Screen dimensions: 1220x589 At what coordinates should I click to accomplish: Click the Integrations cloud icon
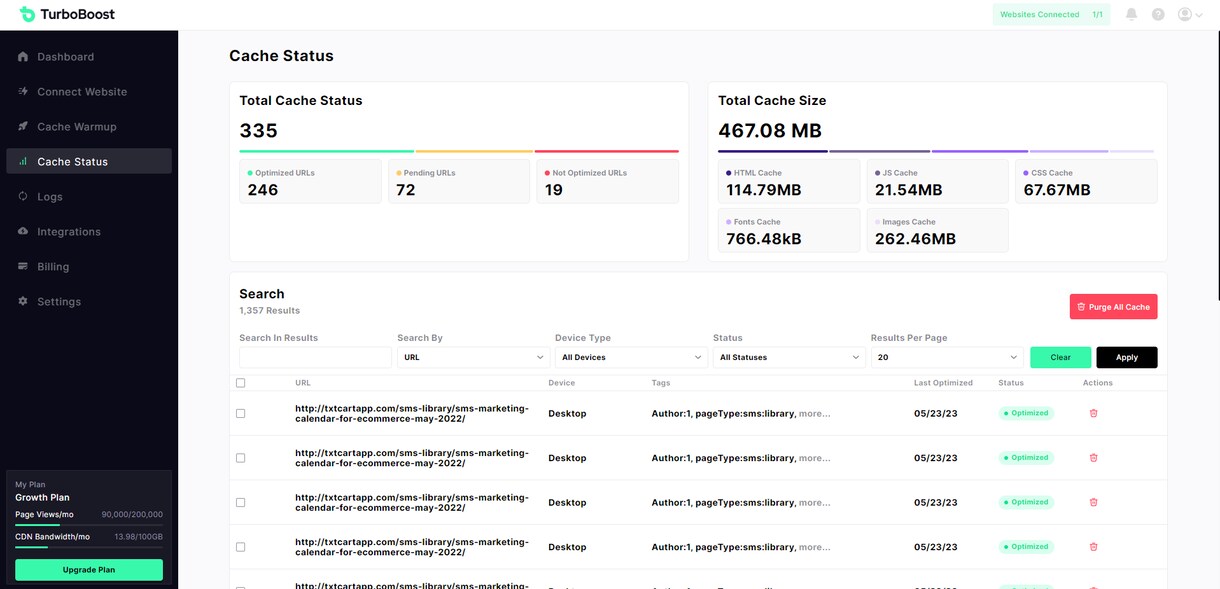(23, 232)
